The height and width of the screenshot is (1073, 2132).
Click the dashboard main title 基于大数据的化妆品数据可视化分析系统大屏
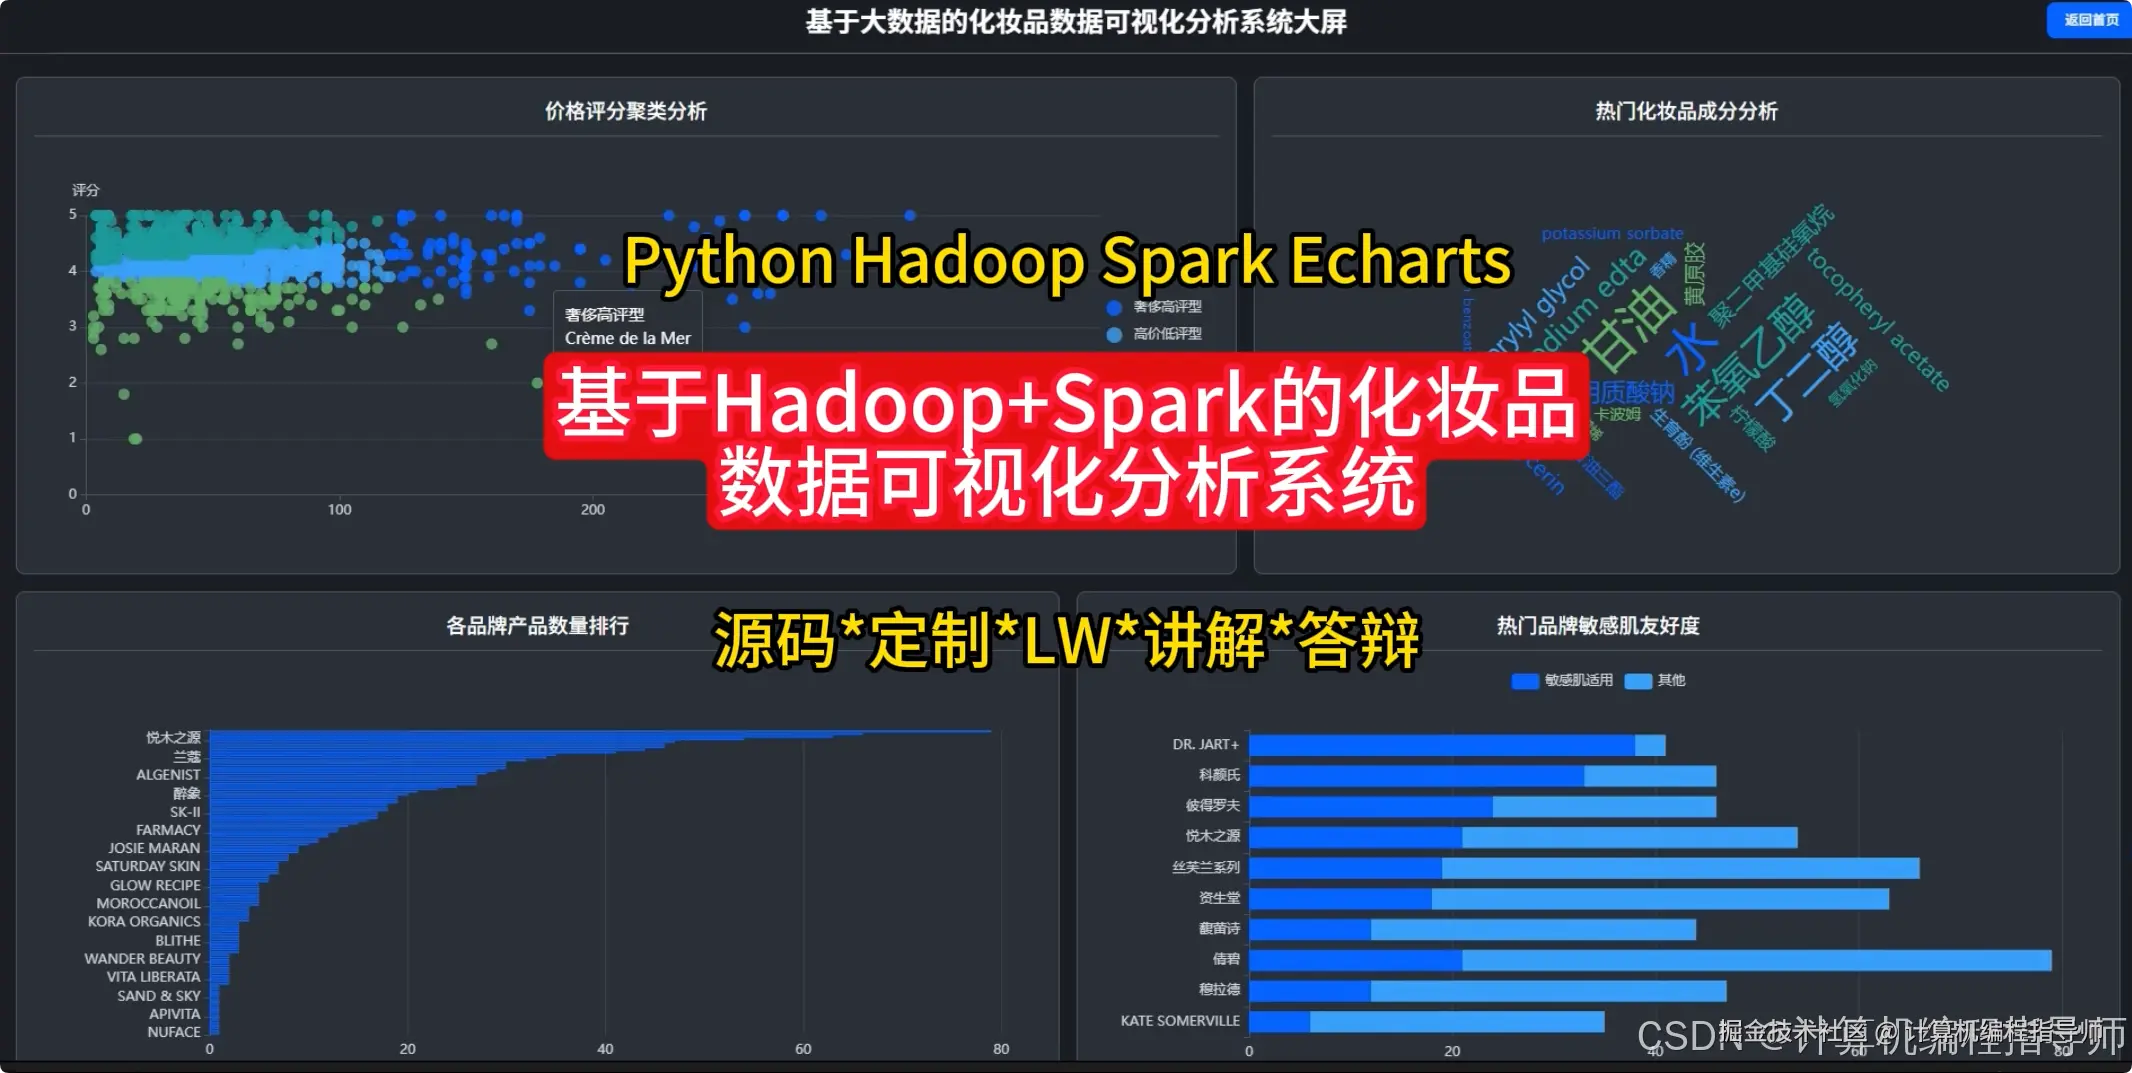click(x=1076, y=21)
